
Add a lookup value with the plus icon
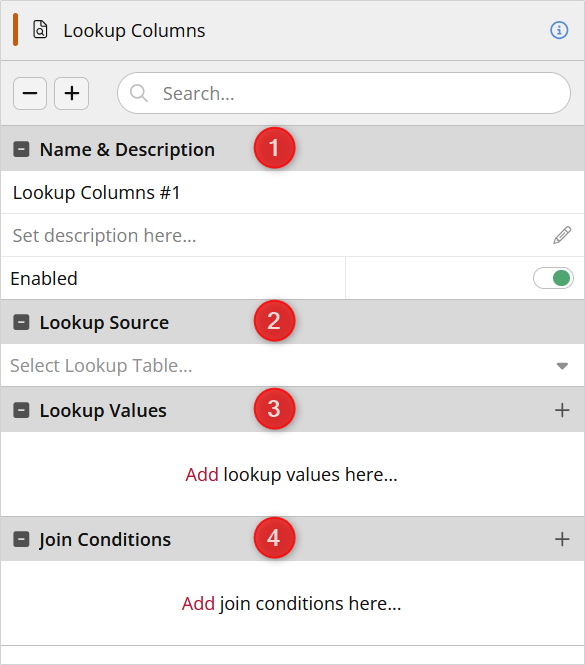tap(562, 410)
